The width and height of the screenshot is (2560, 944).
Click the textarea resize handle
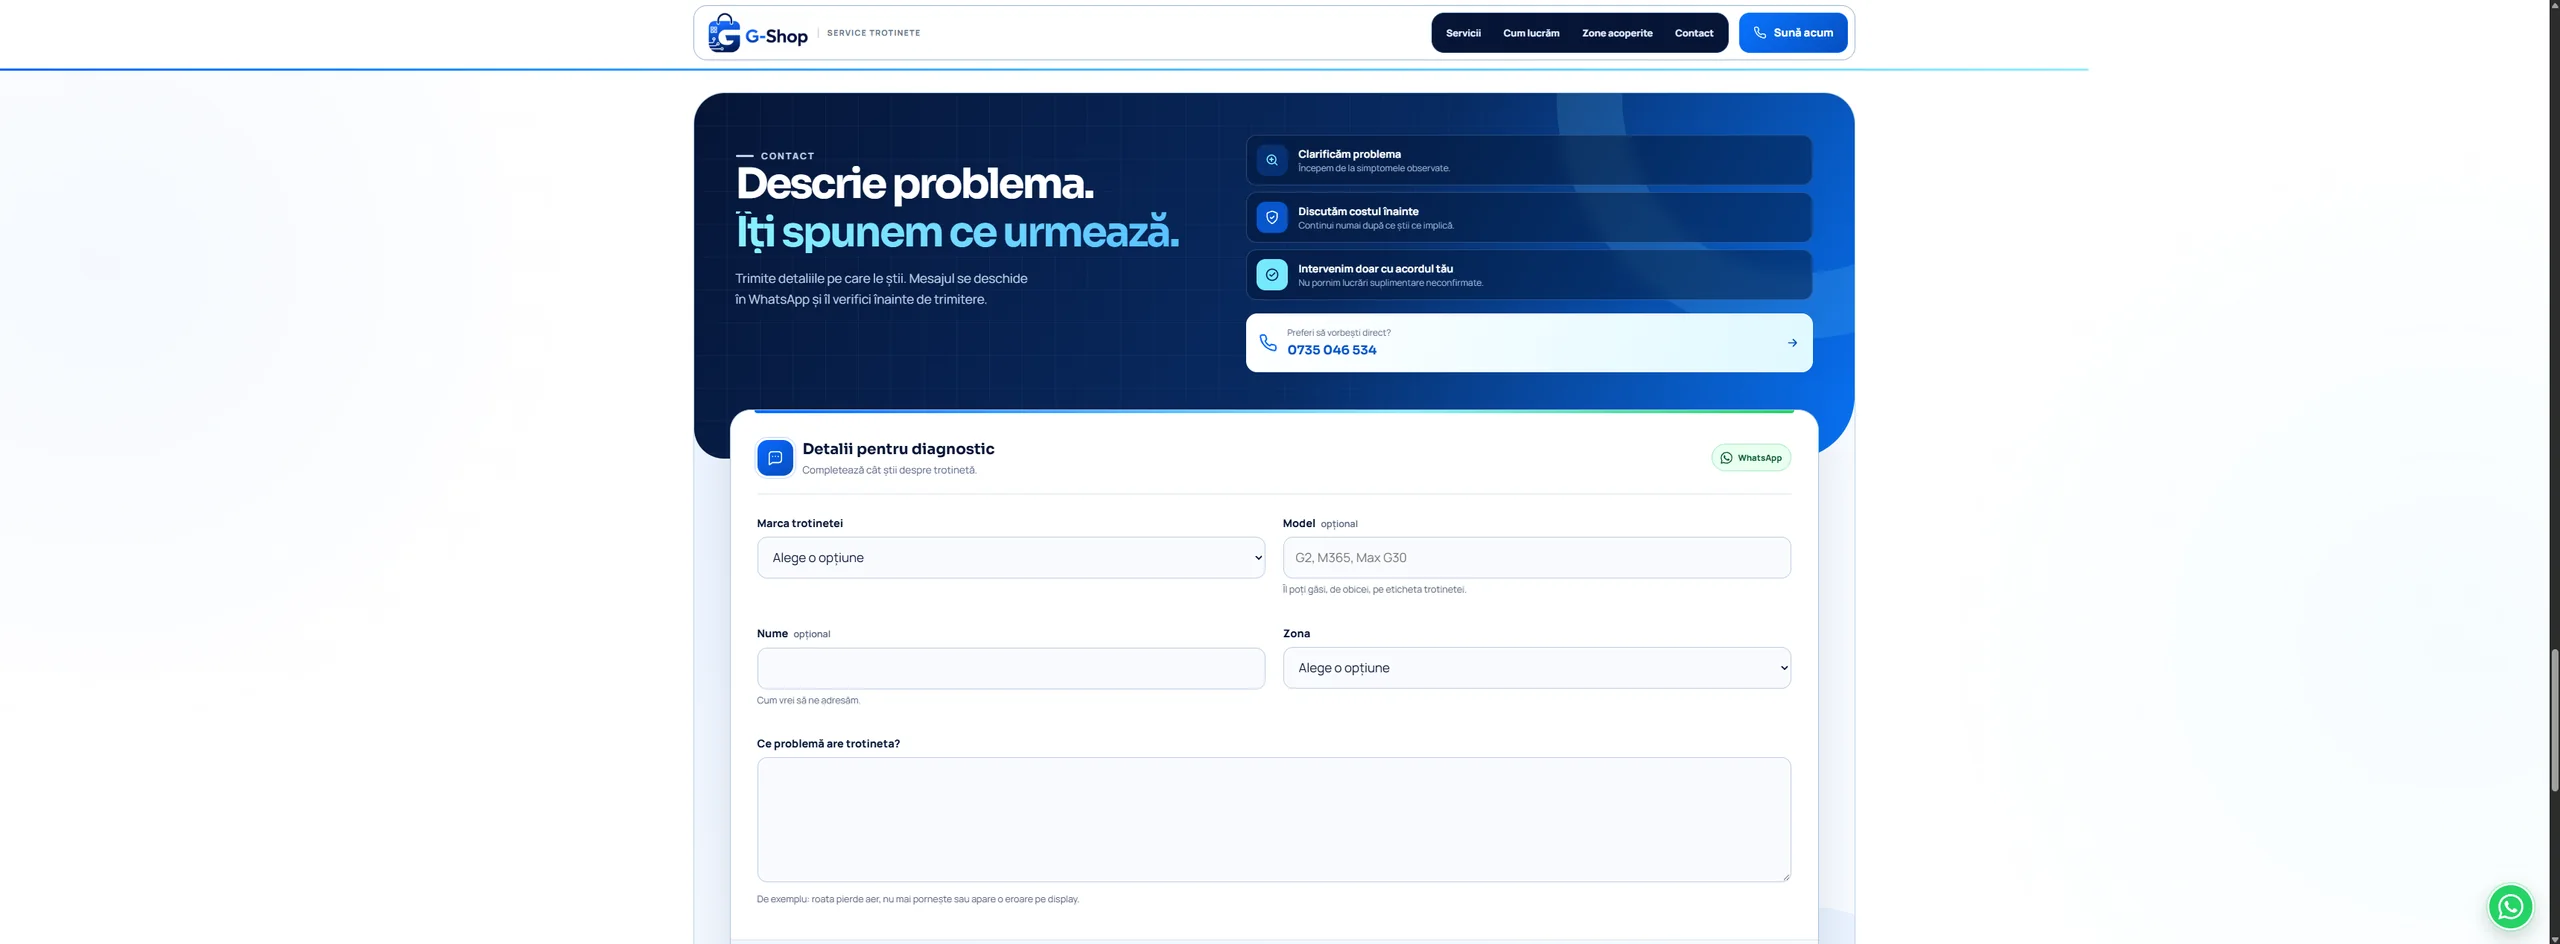[x=1785, y=876]
